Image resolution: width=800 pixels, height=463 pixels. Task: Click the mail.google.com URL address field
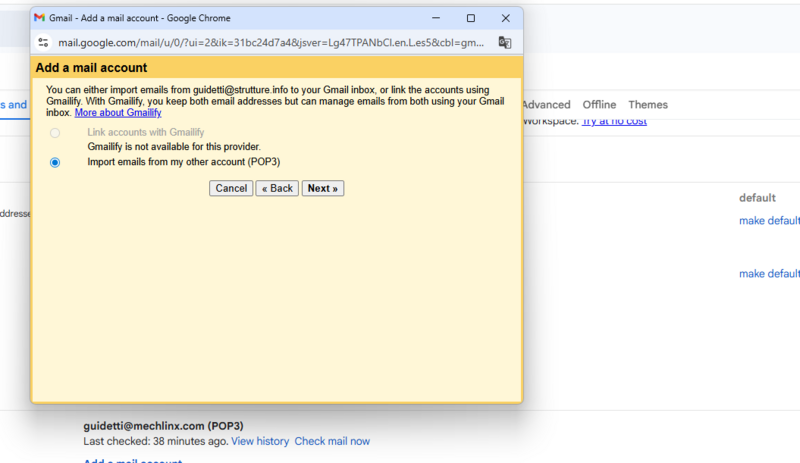click(x=270, y=43)
